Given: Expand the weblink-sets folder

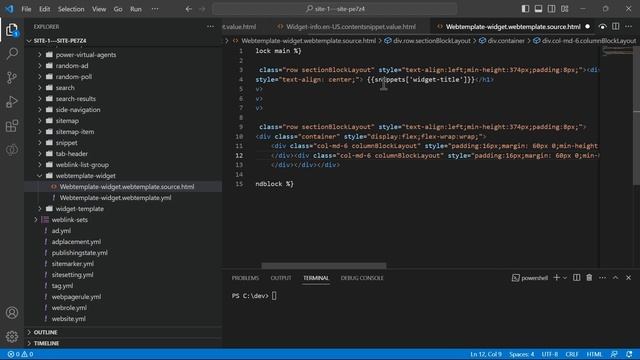Looking at the screenshot, I should (69, 220).
